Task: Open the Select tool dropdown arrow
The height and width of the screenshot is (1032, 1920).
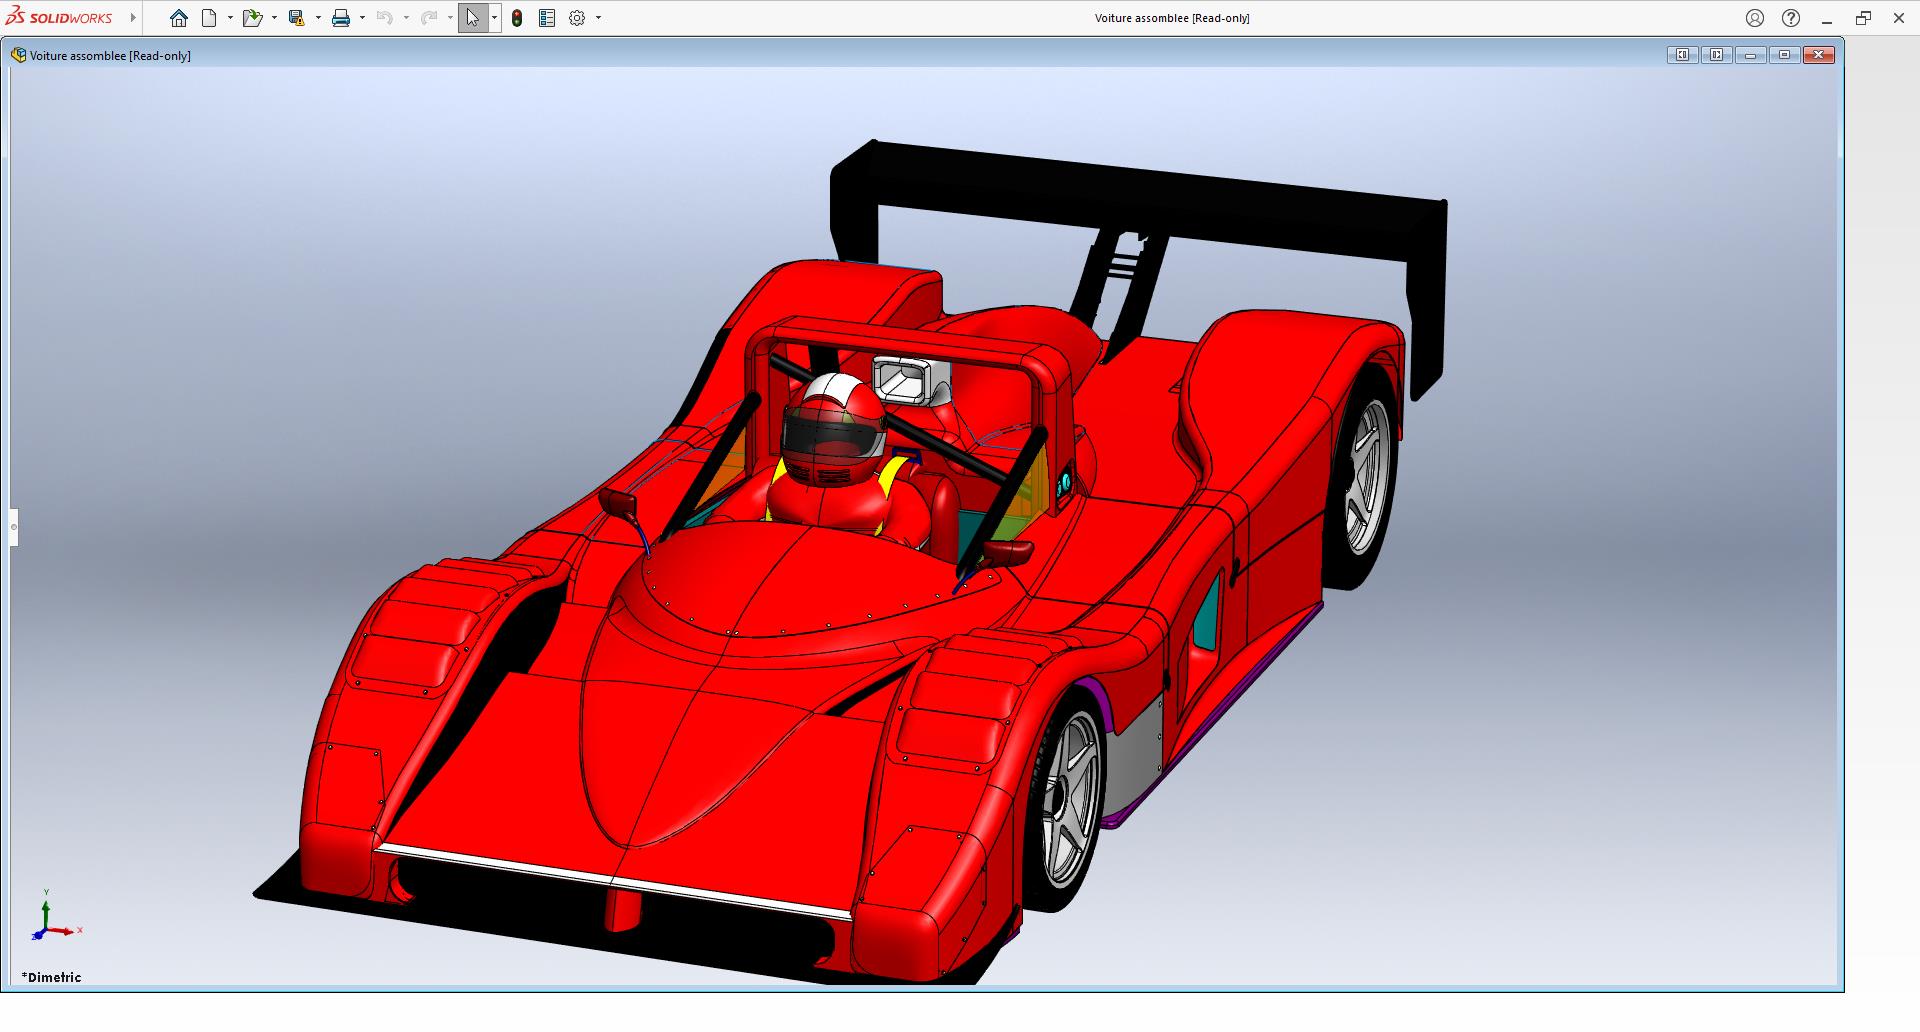Action: pyautogui.click(x=494, y=18)
